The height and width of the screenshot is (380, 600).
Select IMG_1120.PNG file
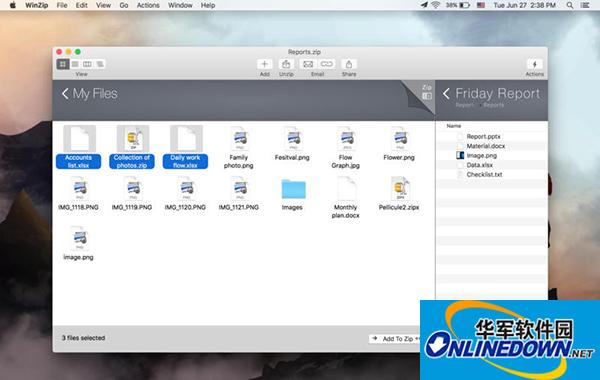pos(186,193)
